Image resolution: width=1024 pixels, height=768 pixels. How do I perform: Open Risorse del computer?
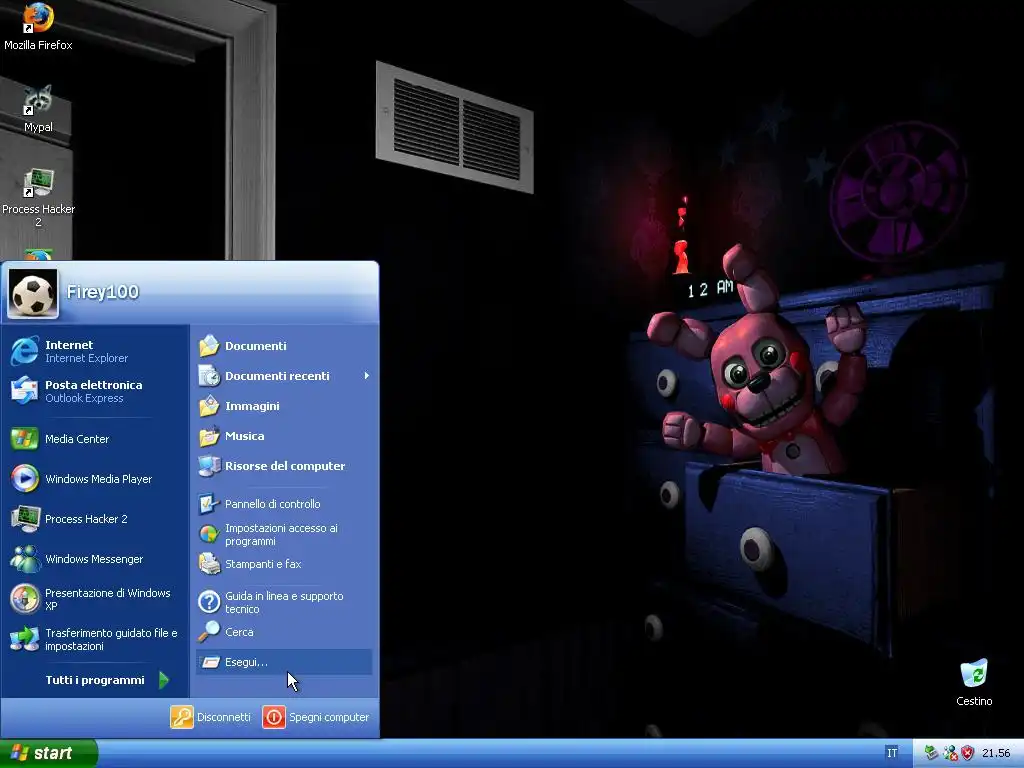coord(284,466)
